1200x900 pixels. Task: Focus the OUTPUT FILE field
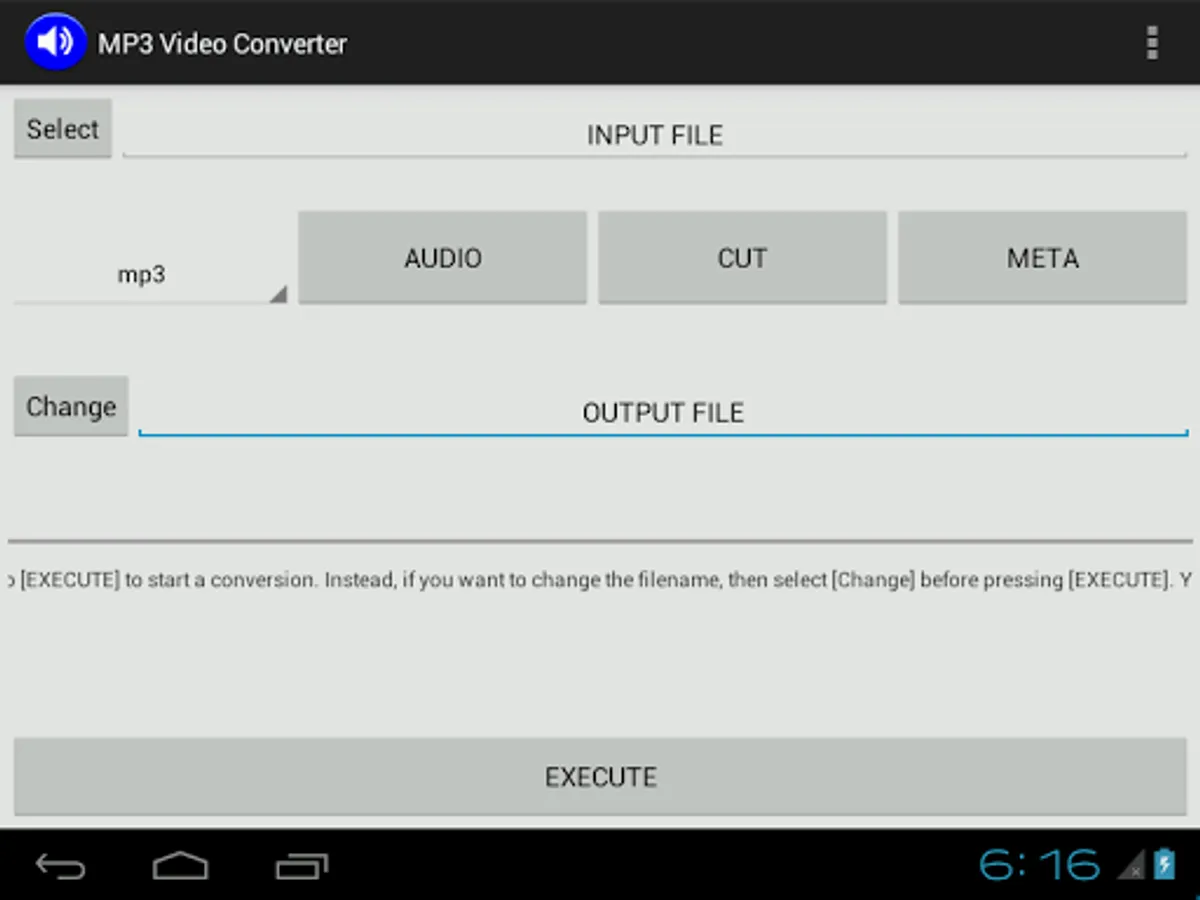(x=663, y=412)
